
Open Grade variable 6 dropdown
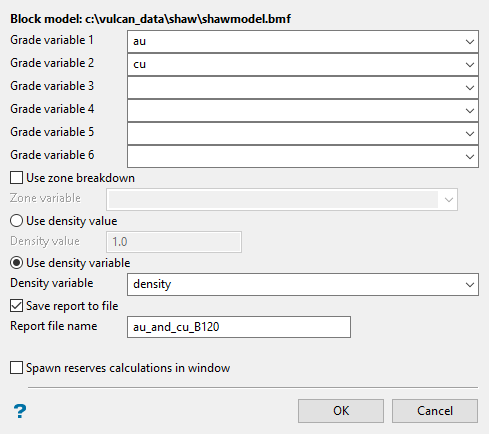(303, 157)
